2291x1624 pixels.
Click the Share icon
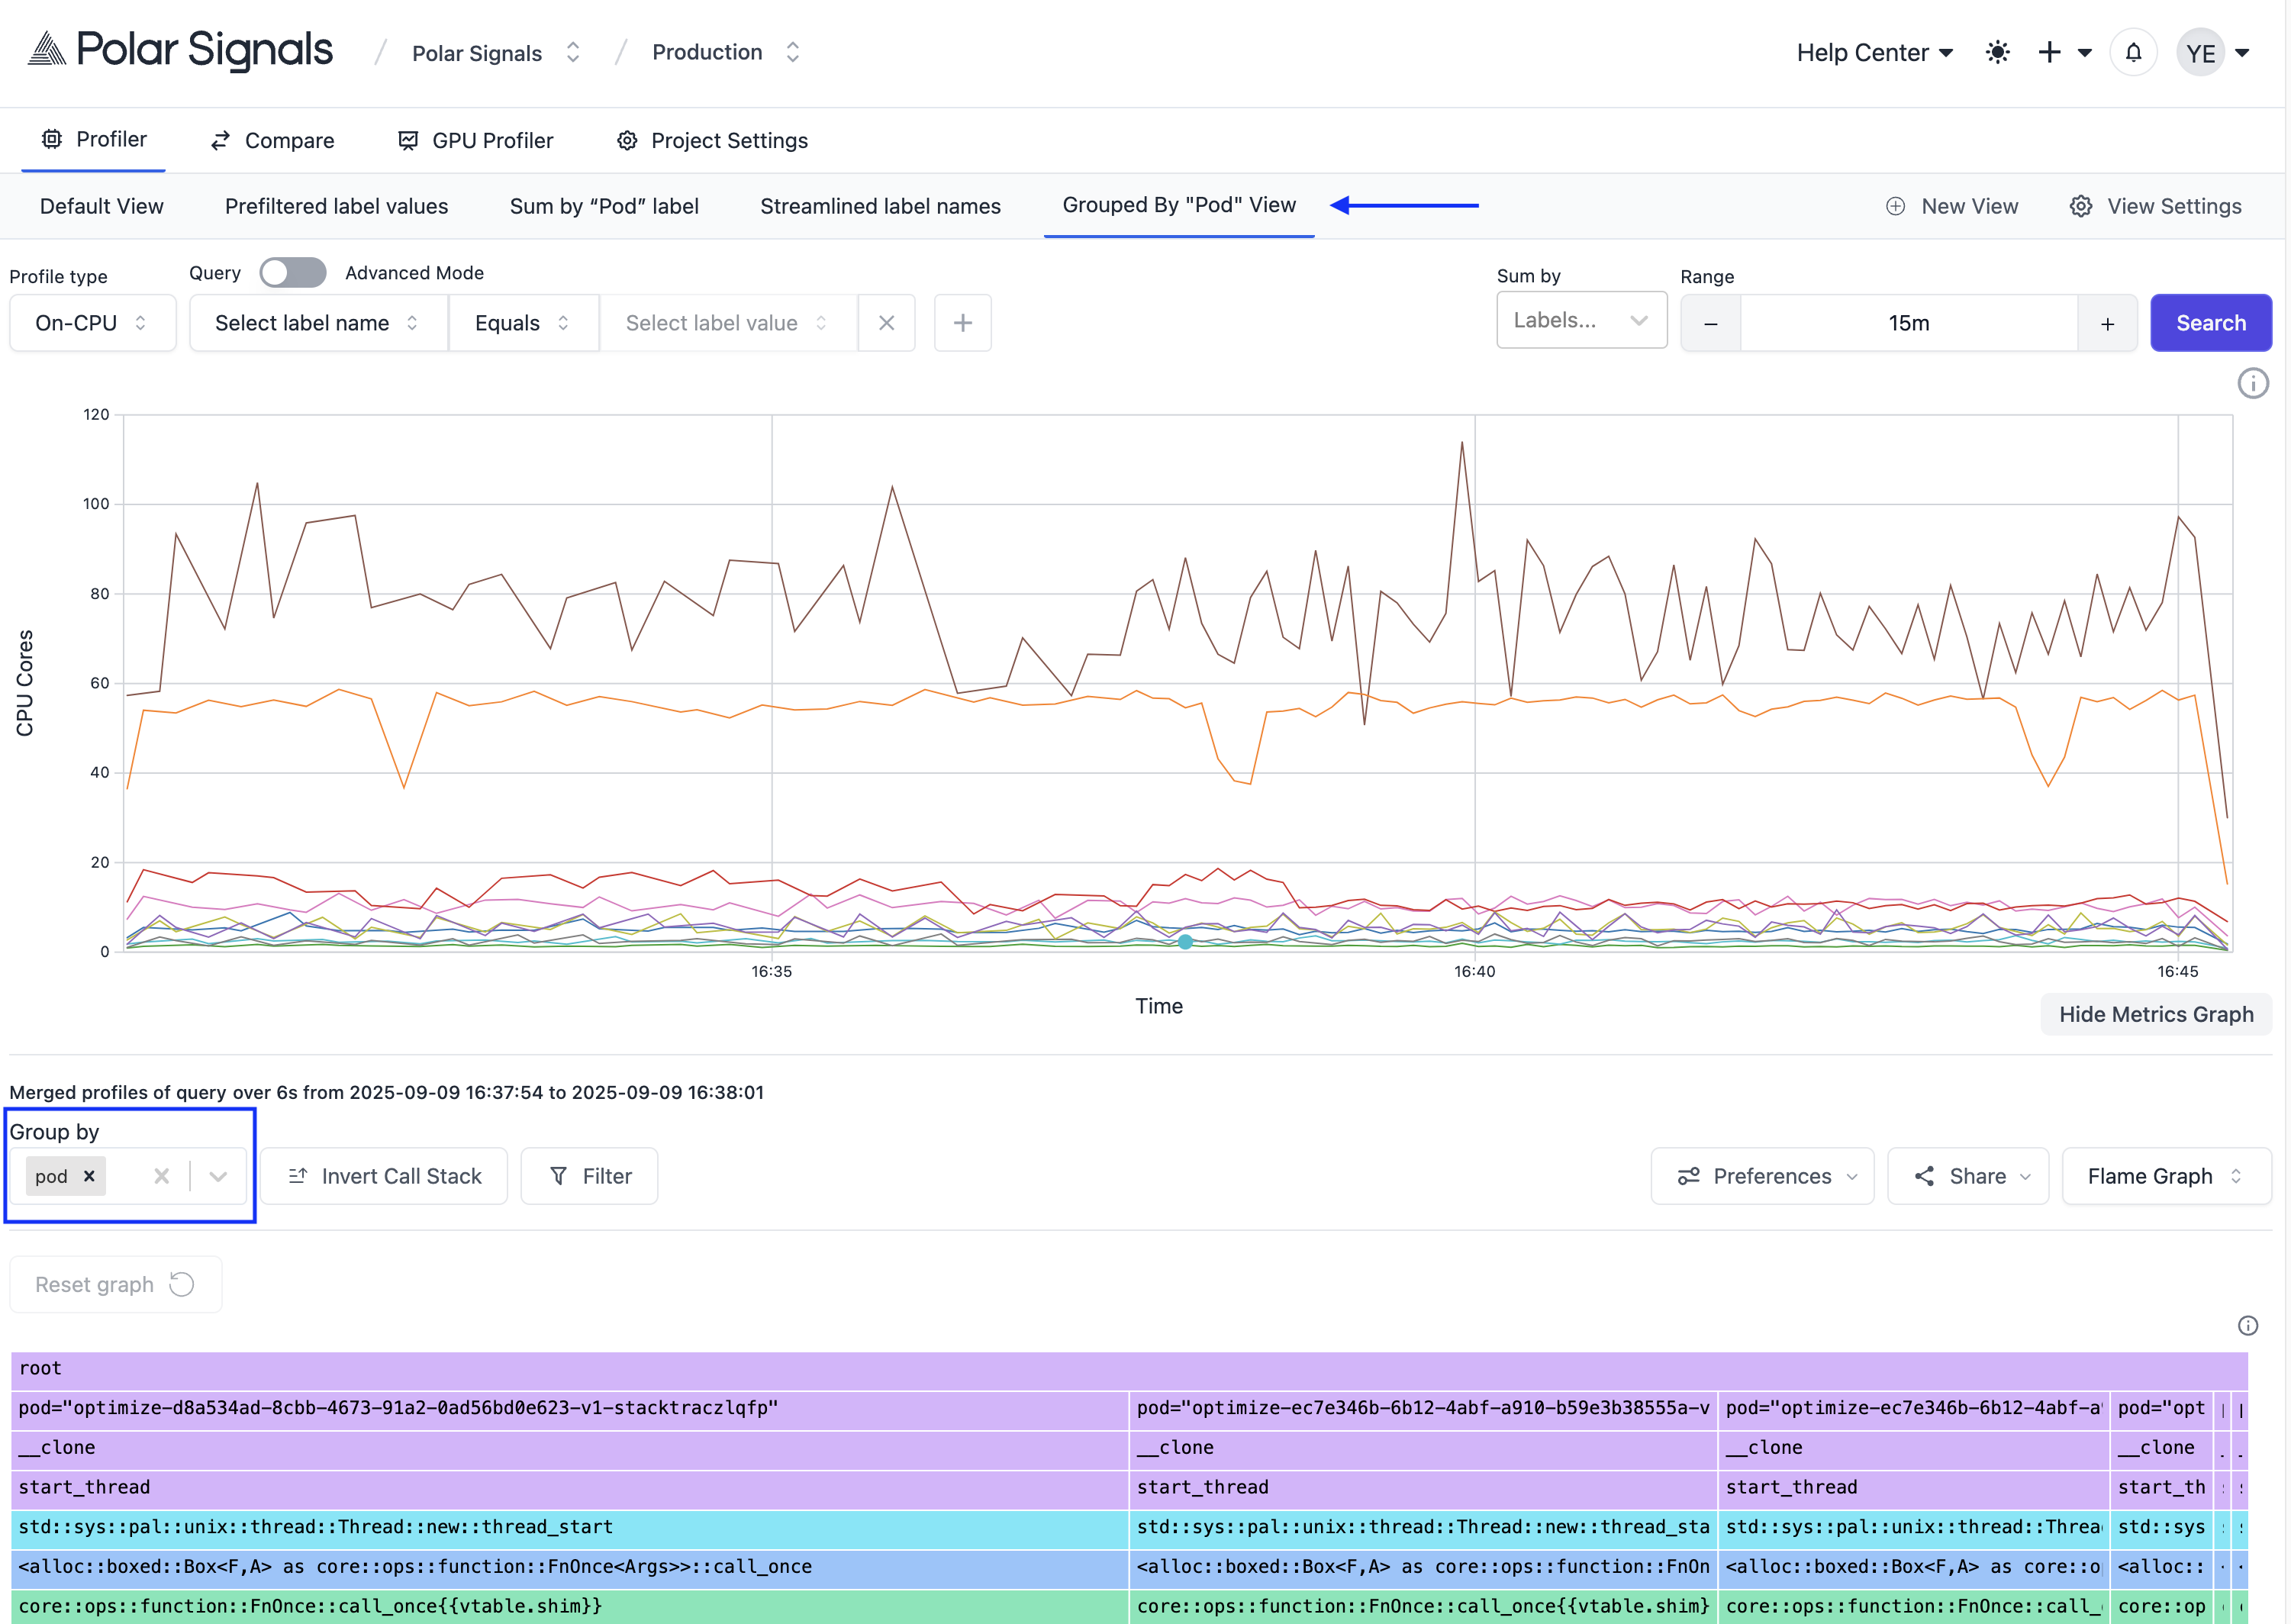(1925, 1176)
